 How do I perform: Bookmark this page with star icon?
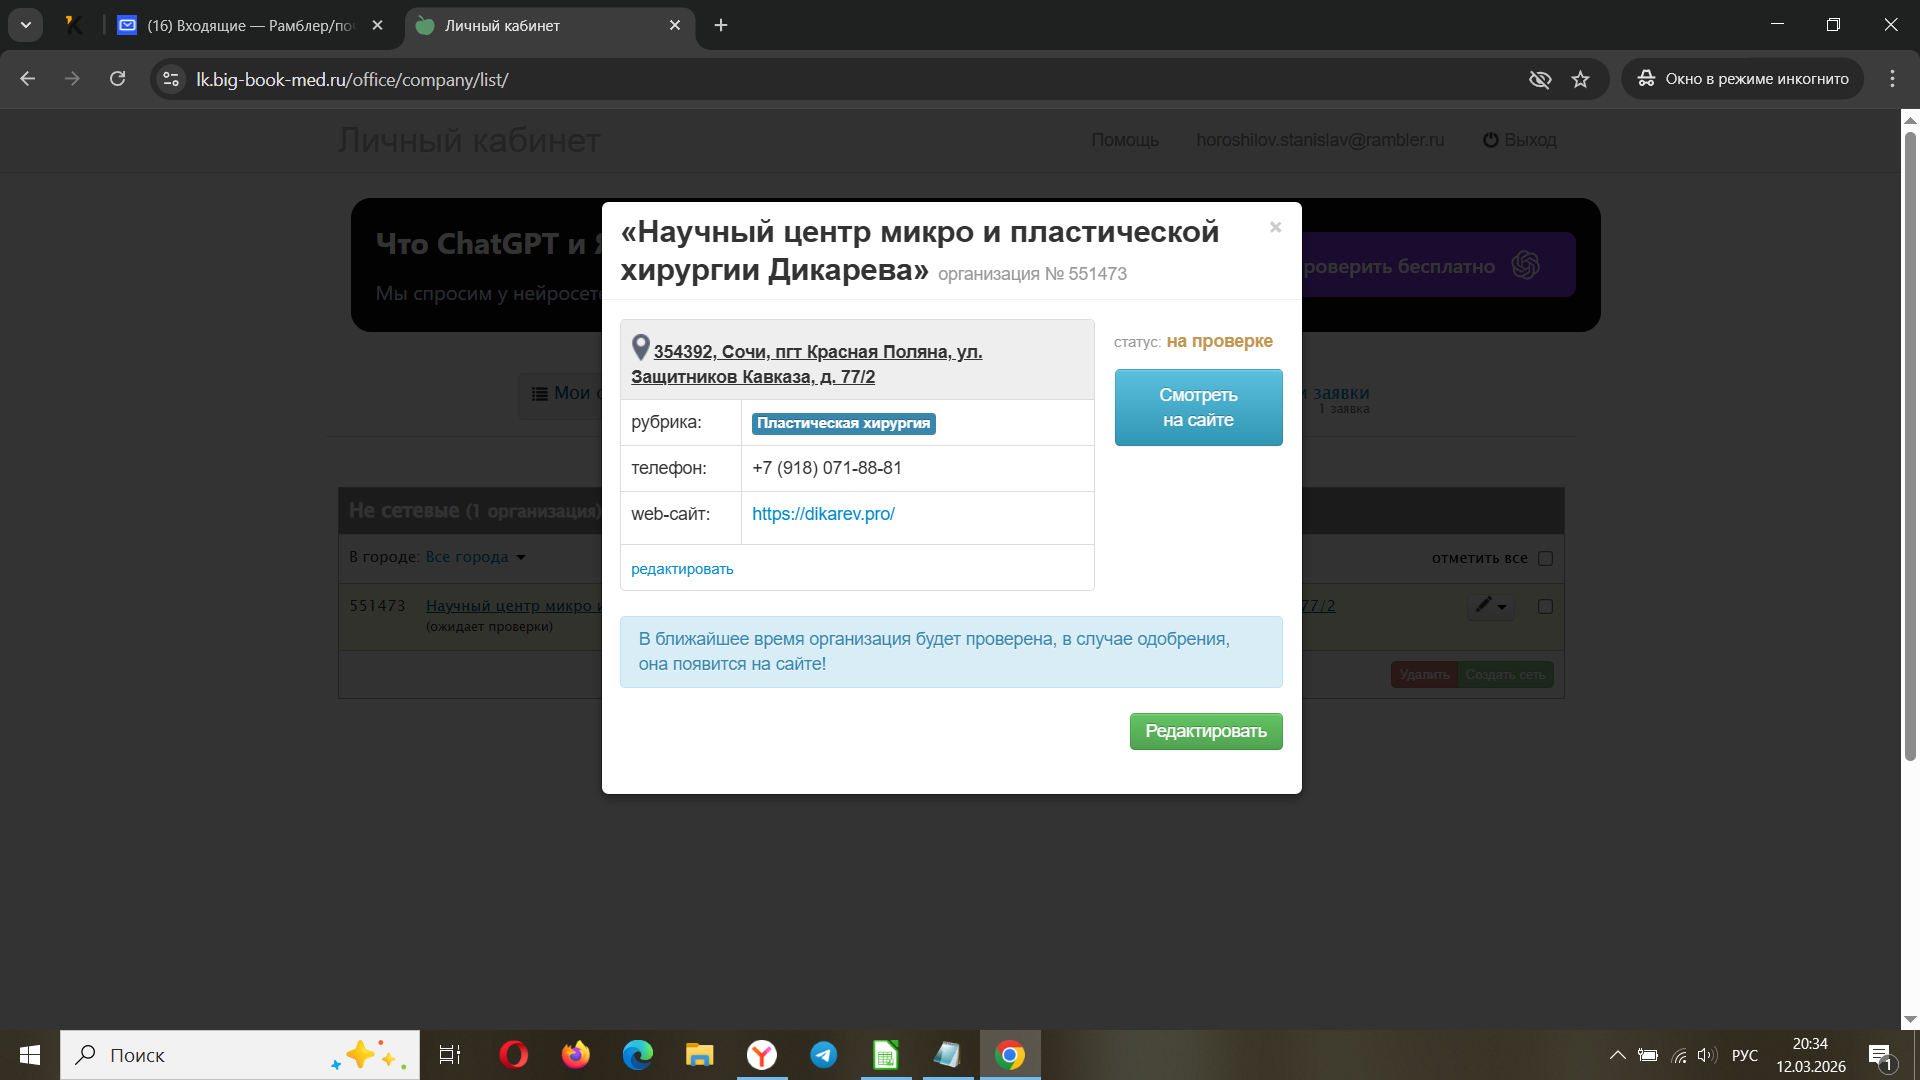[1580, 79]
